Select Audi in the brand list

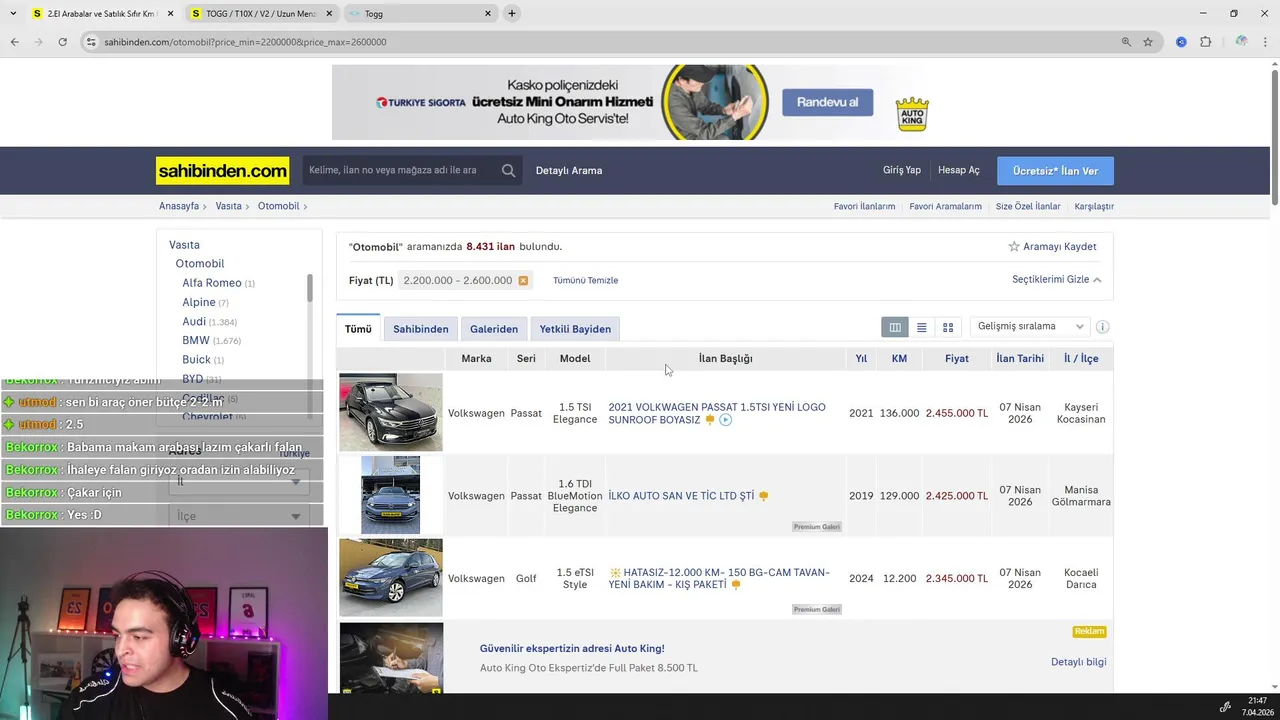[194, 321]
